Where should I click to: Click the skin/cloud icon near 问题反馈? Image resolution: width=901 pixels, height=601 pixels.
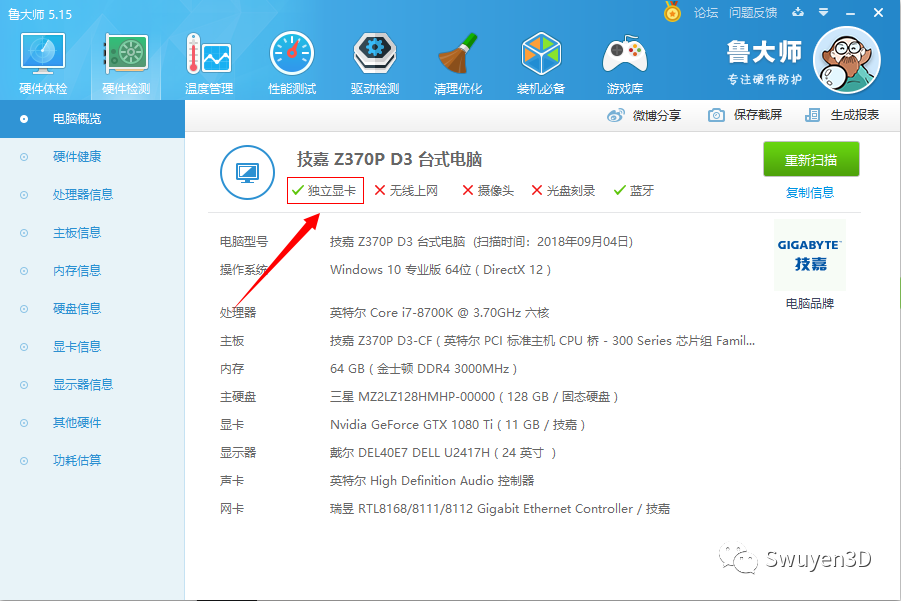(x=798, y=12)
